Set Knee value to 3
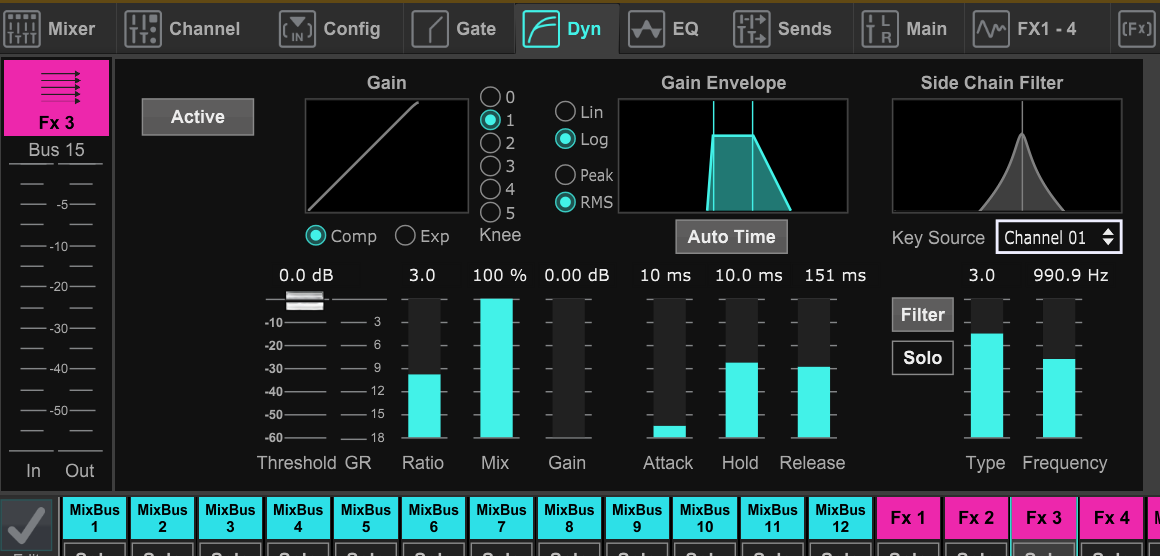This screenshot has height=556, width=1160. (490, 166)
